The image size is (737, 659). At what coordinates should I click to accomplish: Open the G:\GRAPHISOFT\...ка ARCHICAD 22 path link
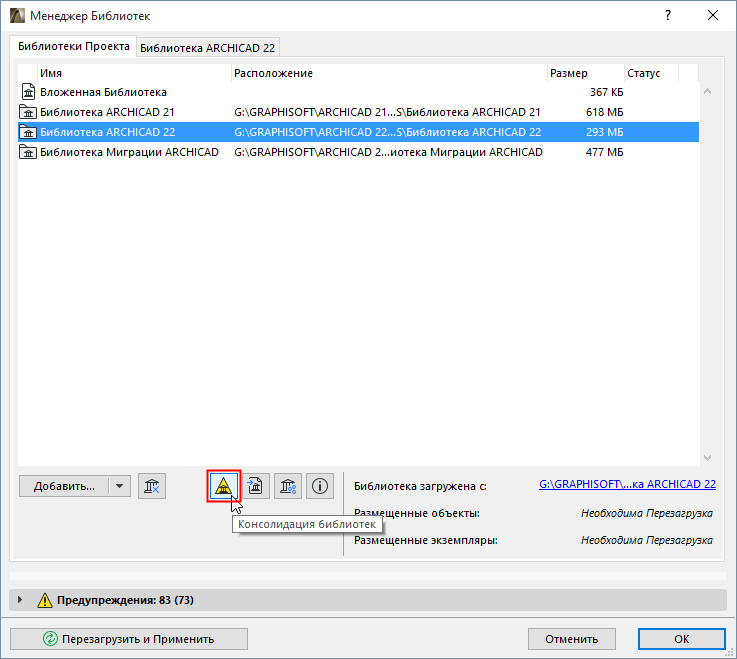pyautogui.click(x=627, y=484)
